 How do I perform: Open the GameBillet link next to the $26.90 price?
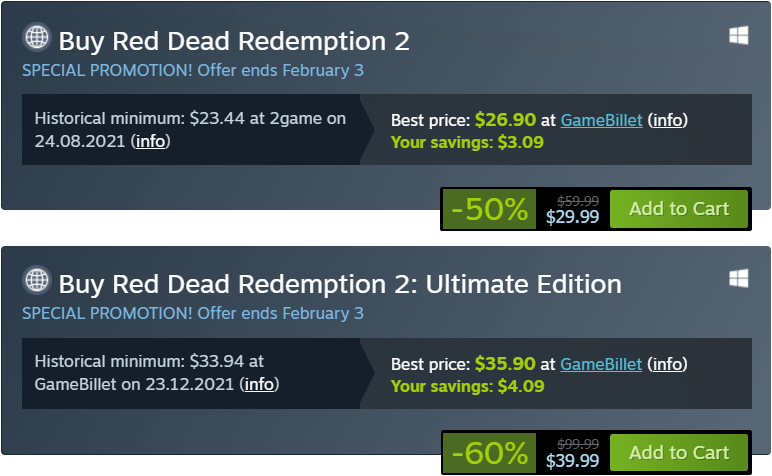click(601, 120)
